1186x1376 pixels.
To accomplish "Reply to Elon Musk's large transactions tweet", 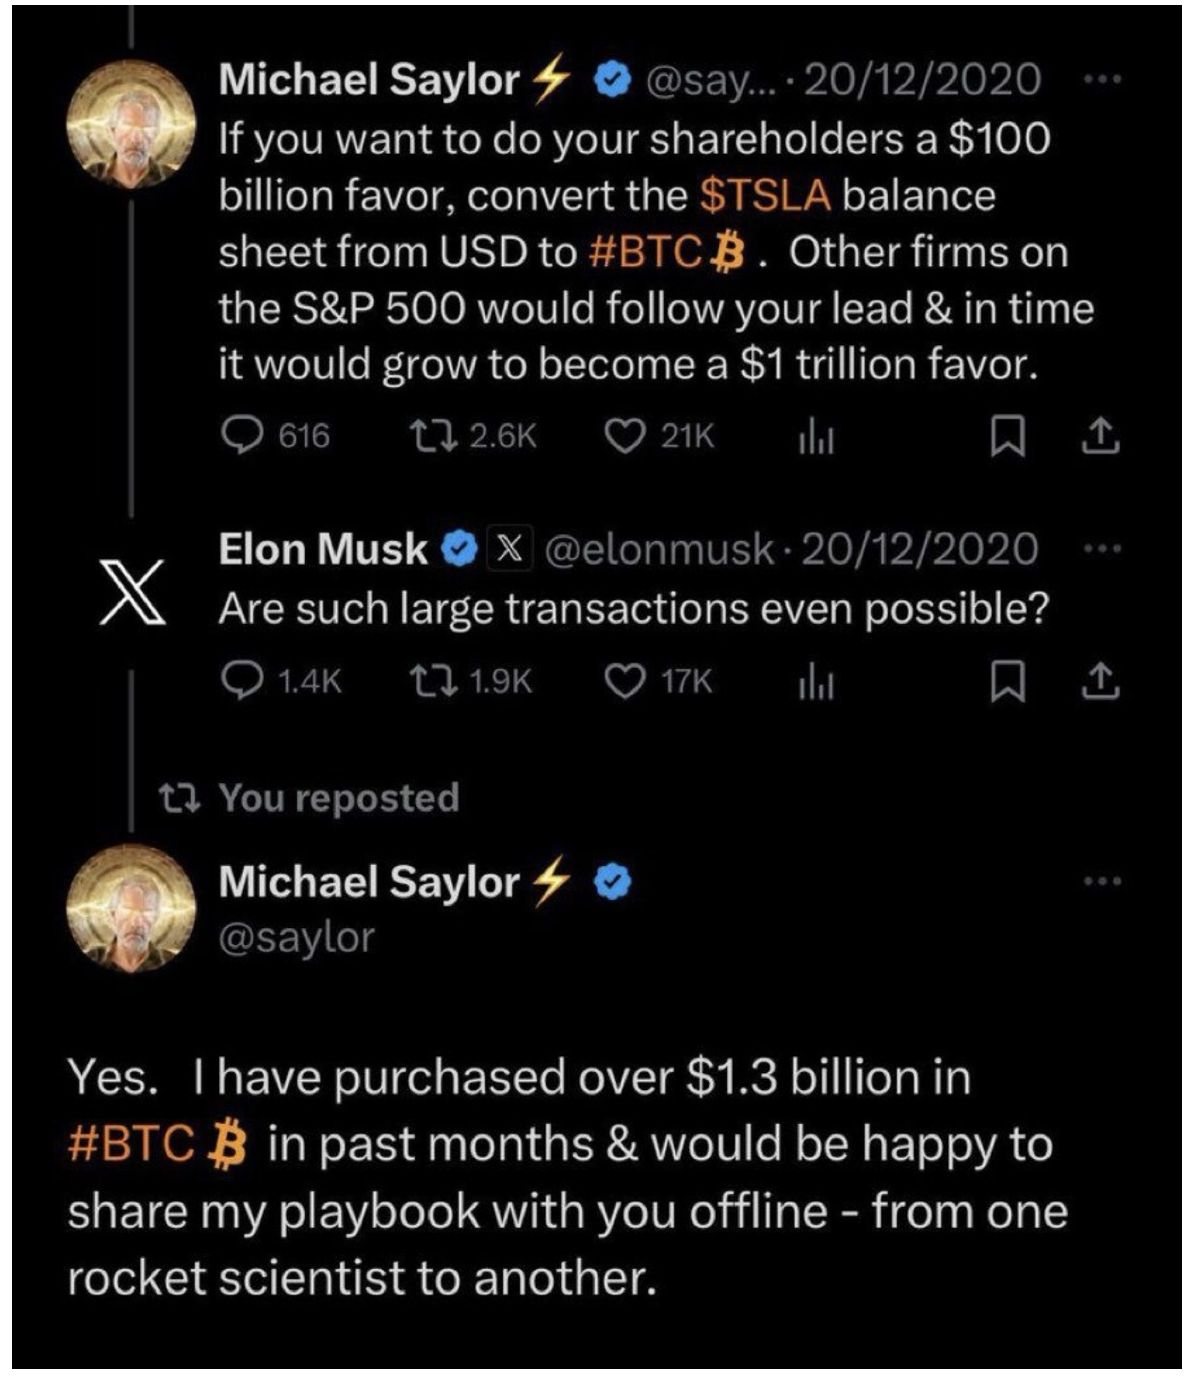I will (240, 681).
